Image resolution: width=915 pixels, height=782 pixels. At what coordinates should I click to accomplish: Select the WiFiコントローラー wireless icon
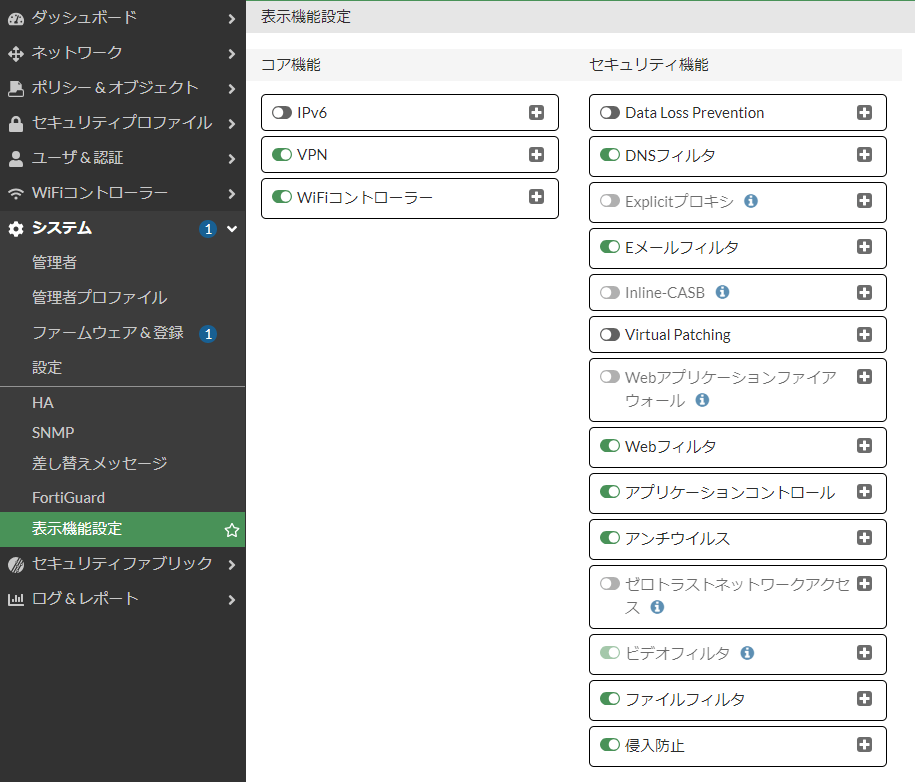click(15, 193)
